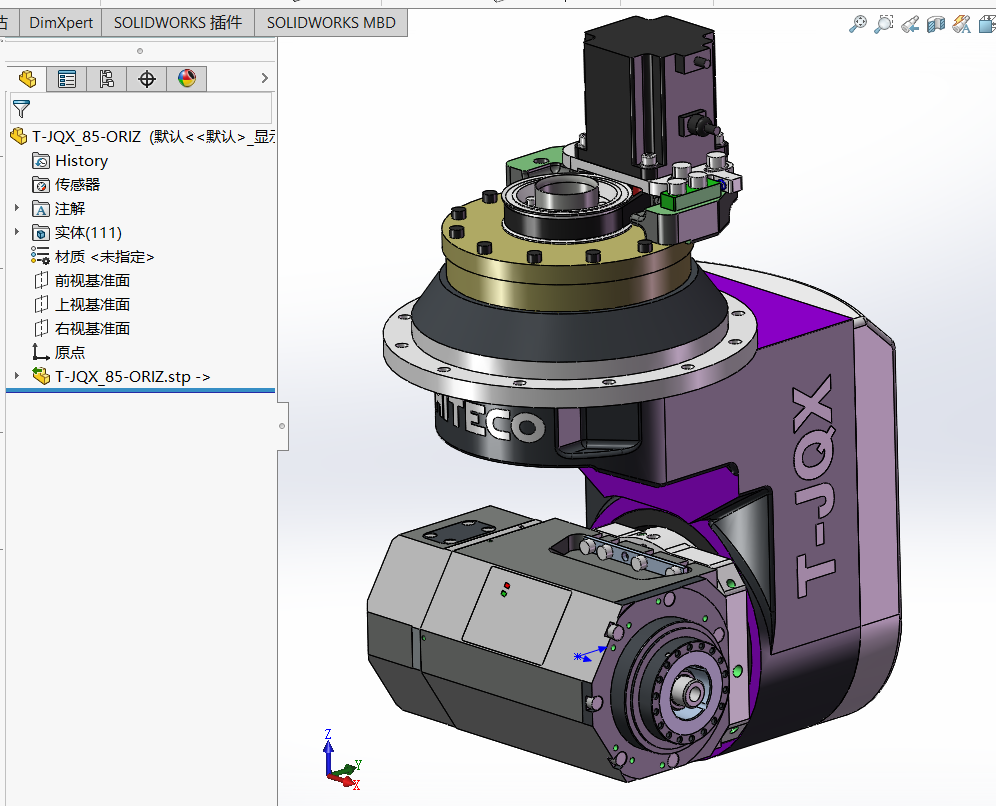
Task: Click the Section View icon
Action: point(936,24)
